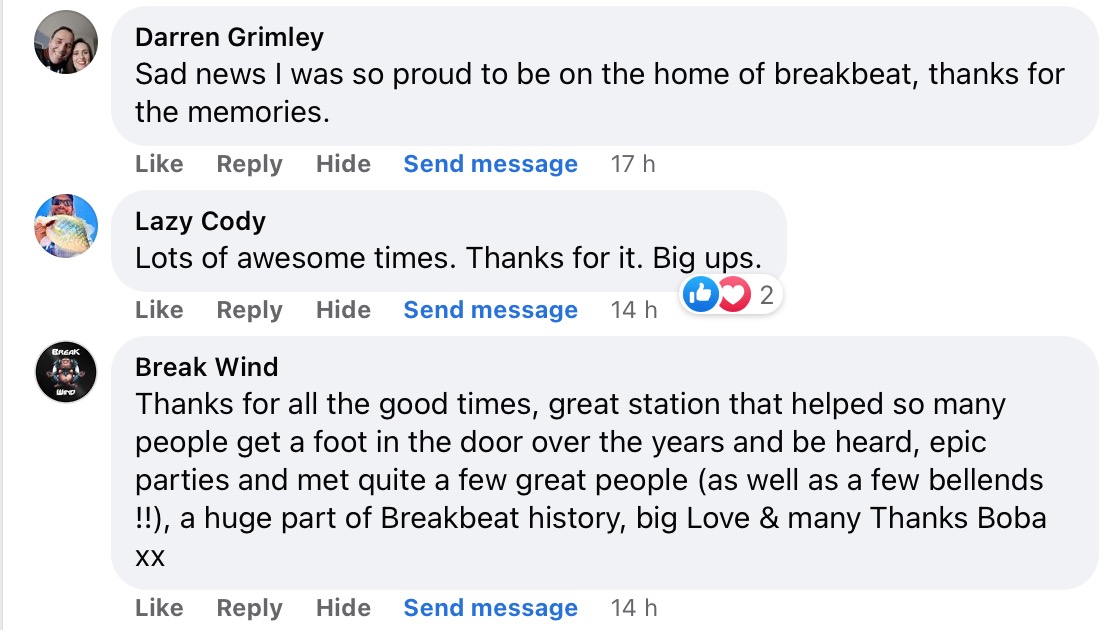The image size is (1114, 630).
Task: Open Lazy Cody's profile picture
Action: [66, 226]
